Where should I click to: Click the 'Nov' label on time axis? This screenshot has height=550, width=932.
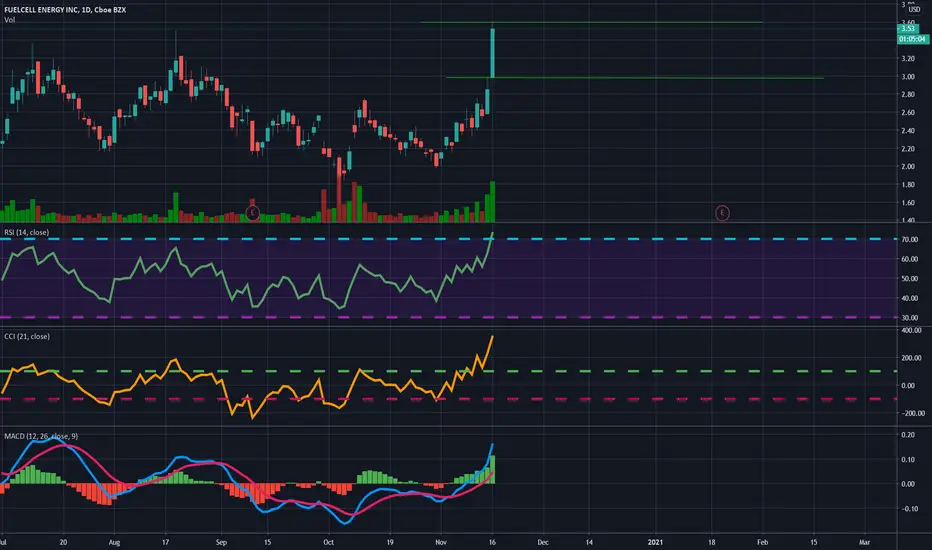(440, 542)
